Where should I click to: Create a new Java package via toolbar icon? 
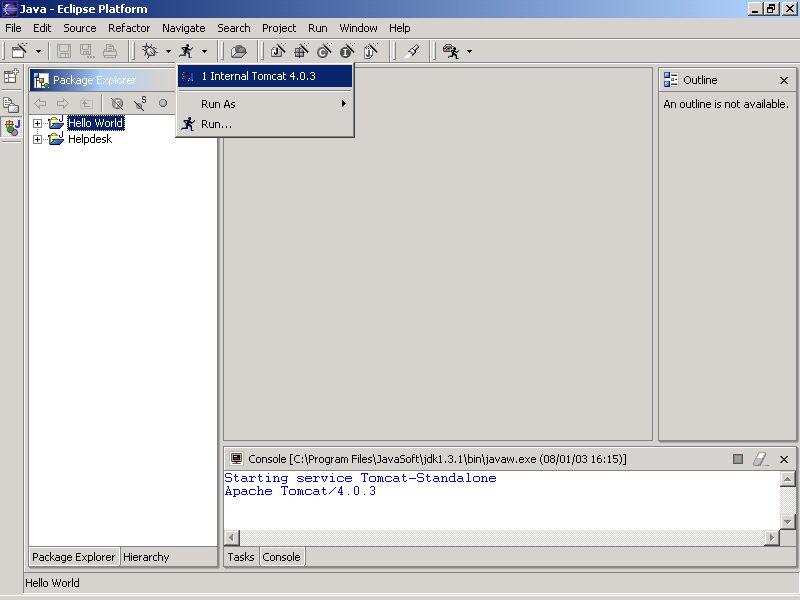[x=301, y=51]
